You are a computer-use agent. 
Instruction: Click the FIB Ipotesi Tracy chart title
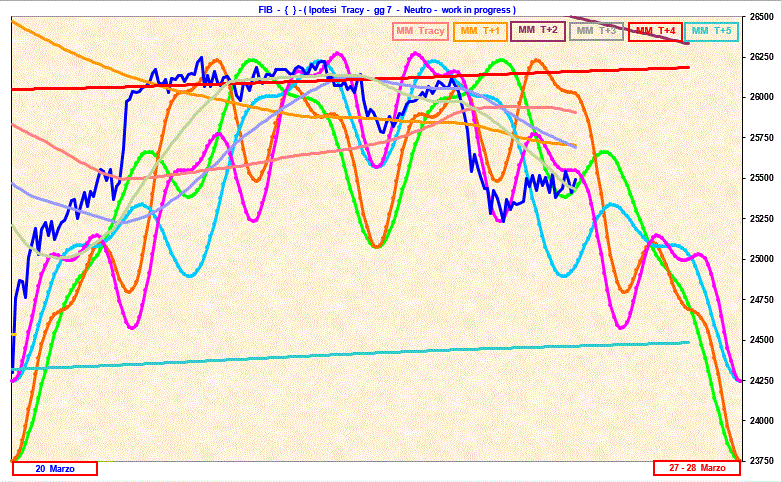pyautogui.click(x=387, y=9)
